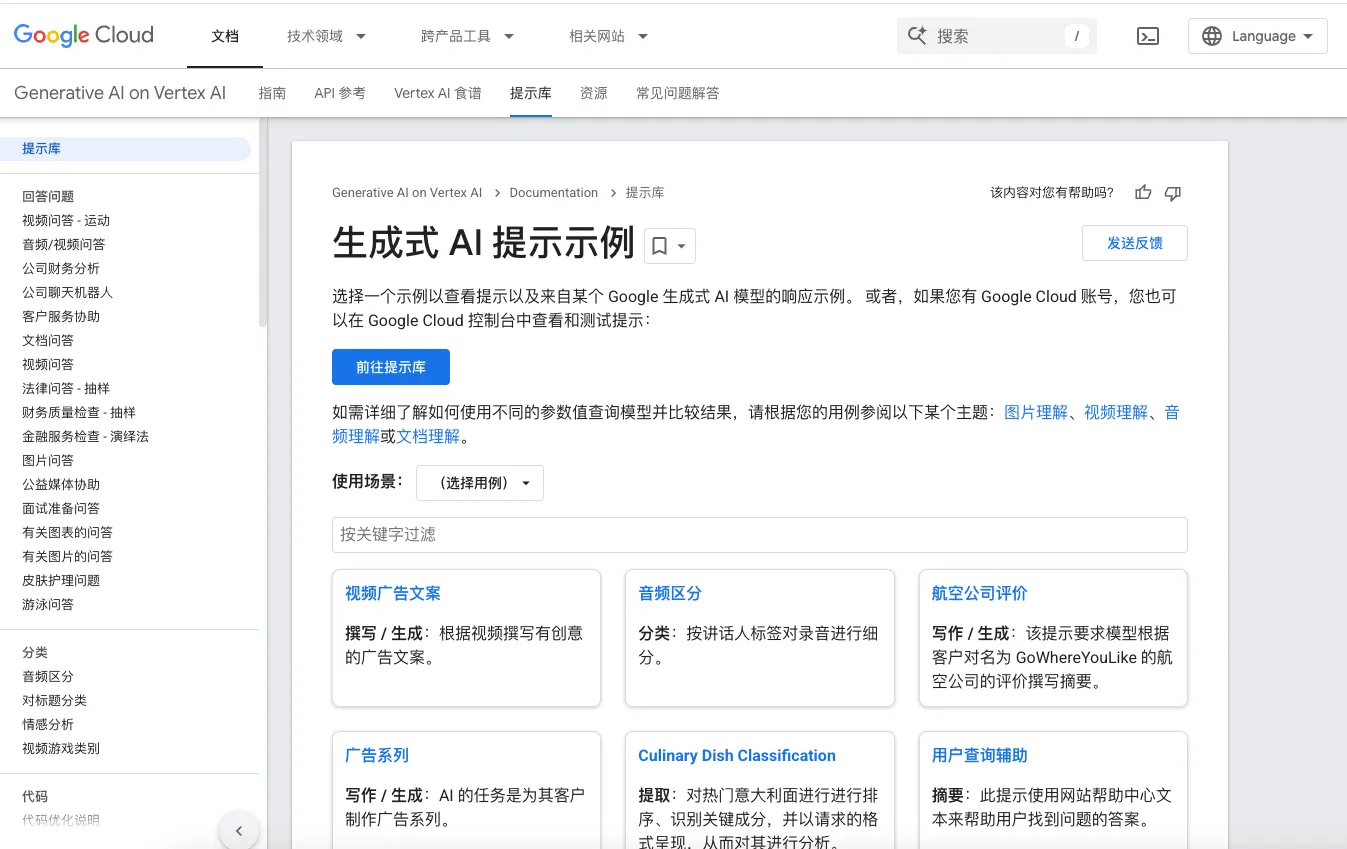
Task: Click the 前往提示库 button
Action: (391, 367)
